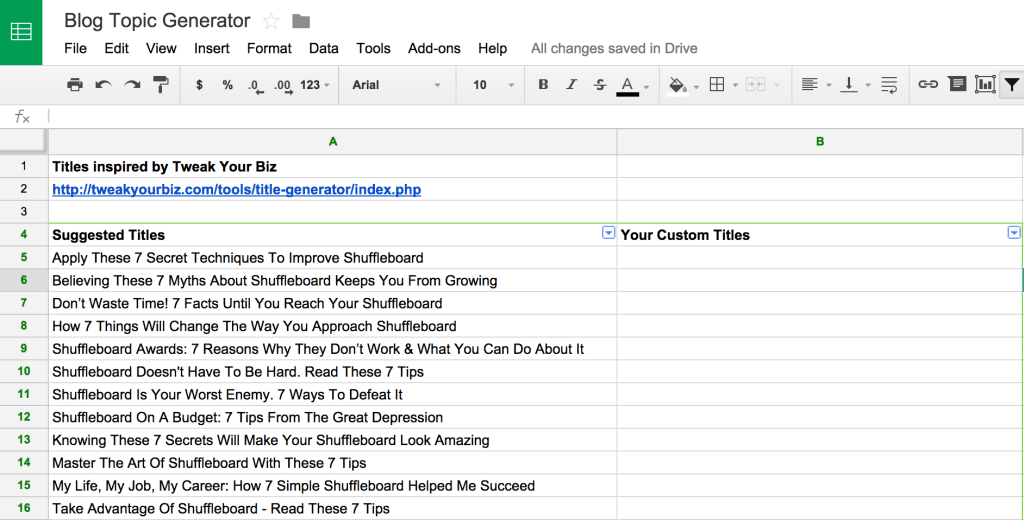Open the 123 more formats dropdown
Viewport: 1024px width, 520px height.
tap(315, 85)
